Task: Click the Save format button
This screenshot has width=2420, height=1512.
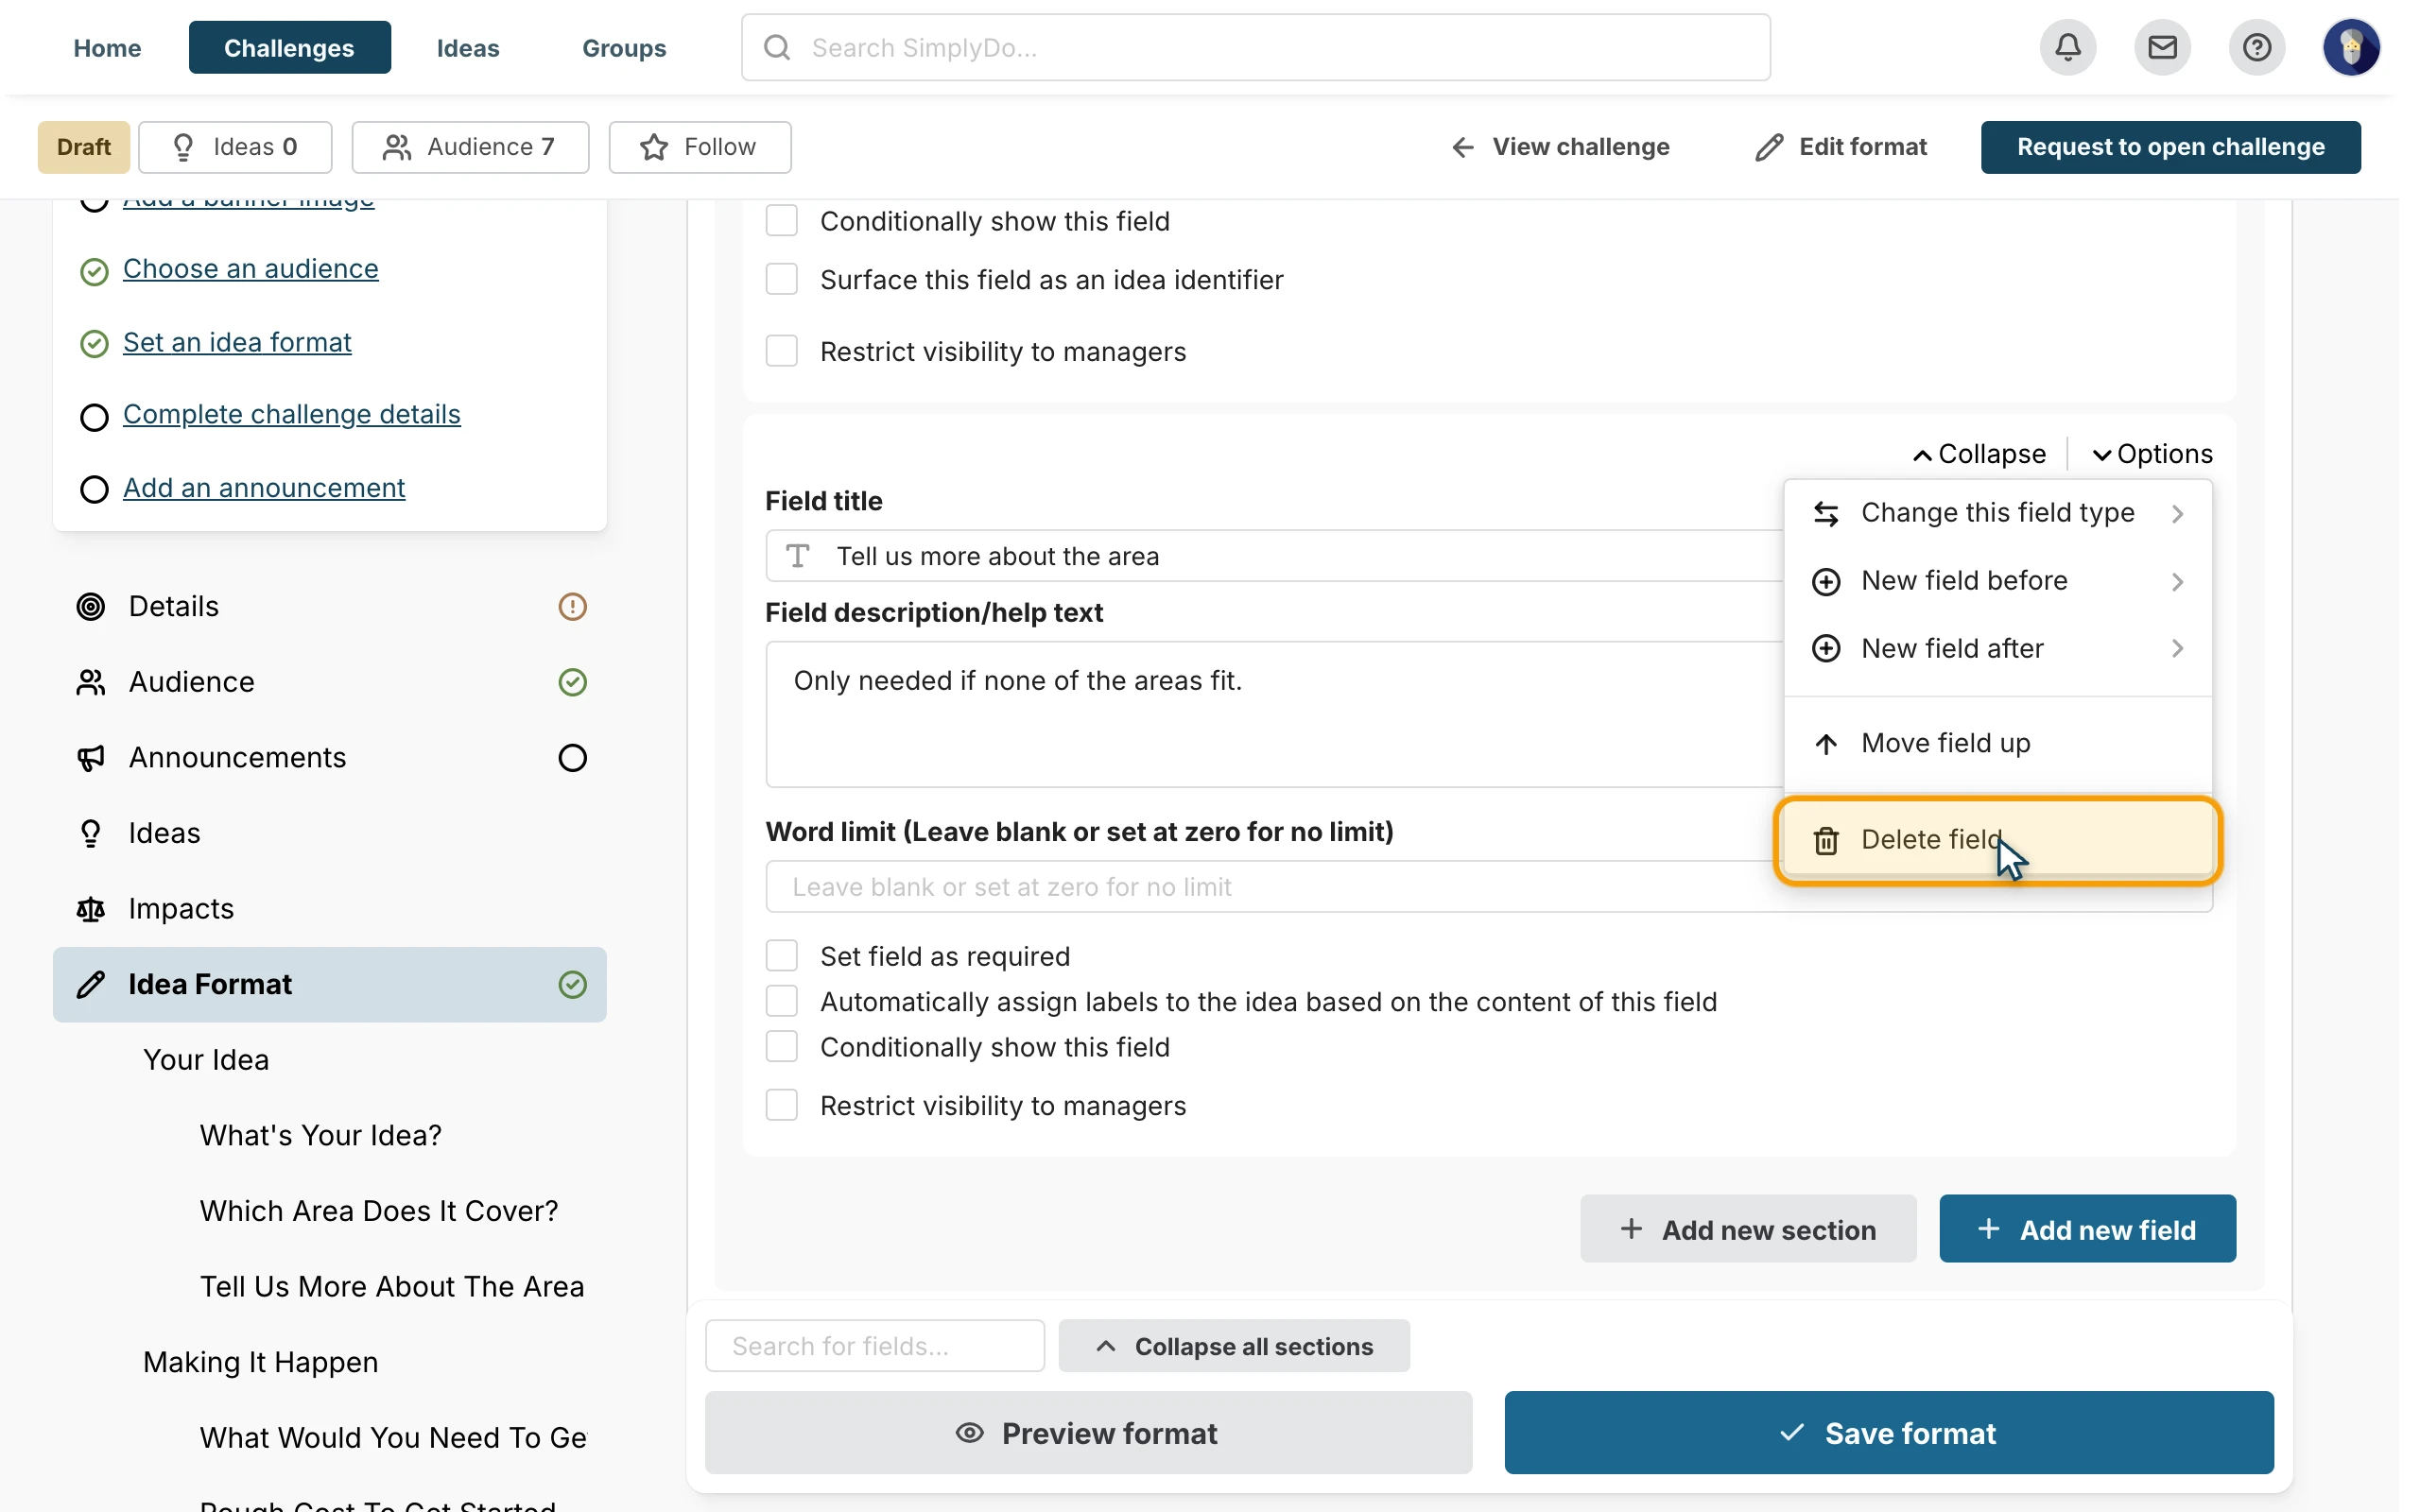Action: (x=1889, y=1433)
